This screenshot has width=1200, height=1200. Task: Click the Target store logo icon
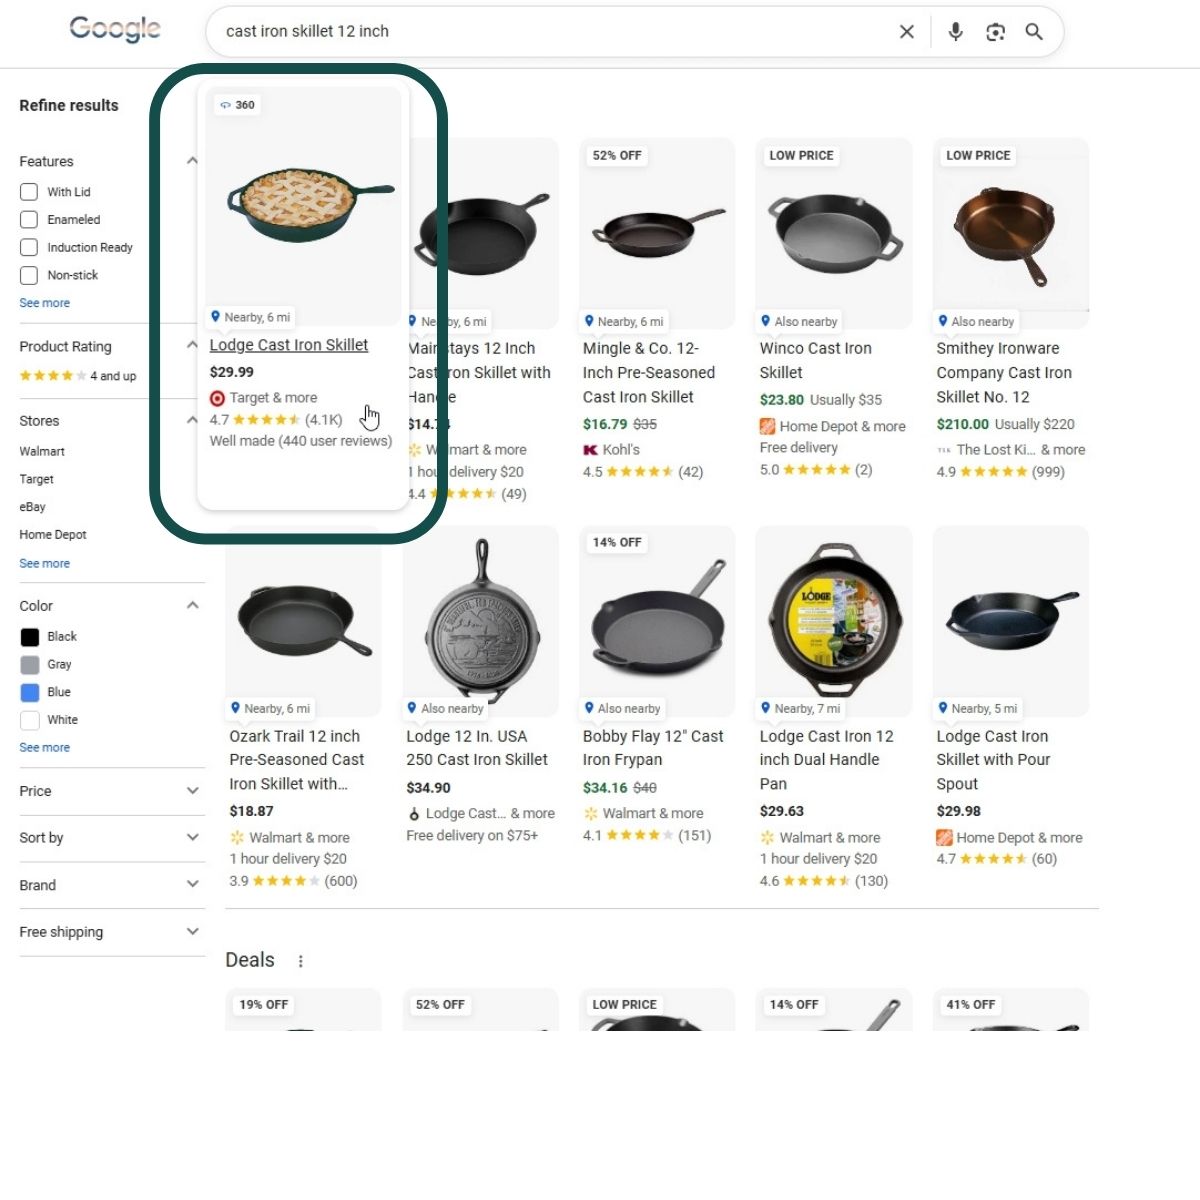click(217, 398)
